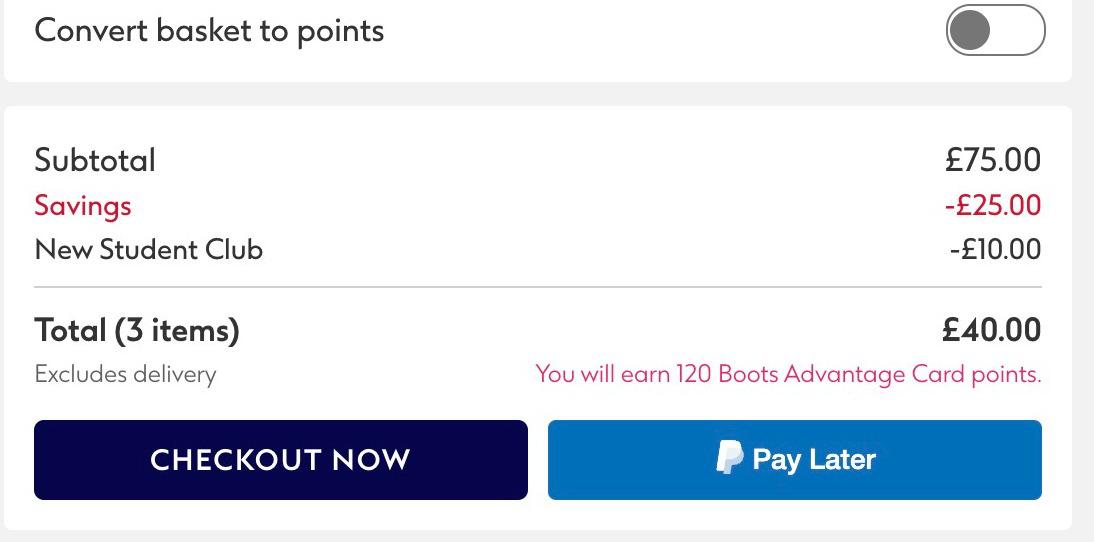Click the £75.00 subtotal amount

[993, 160]
